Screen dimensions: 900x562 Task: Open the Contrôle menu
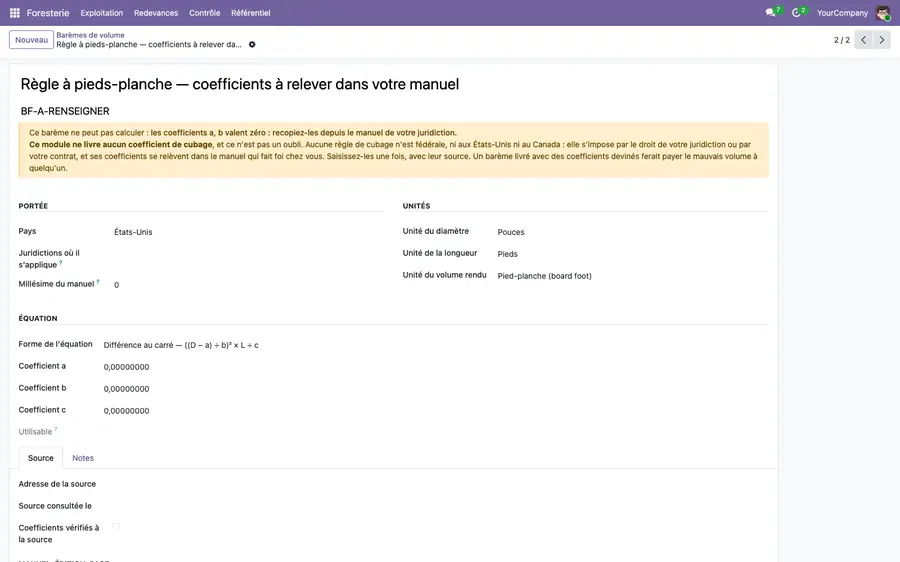(x=204, y=13)
